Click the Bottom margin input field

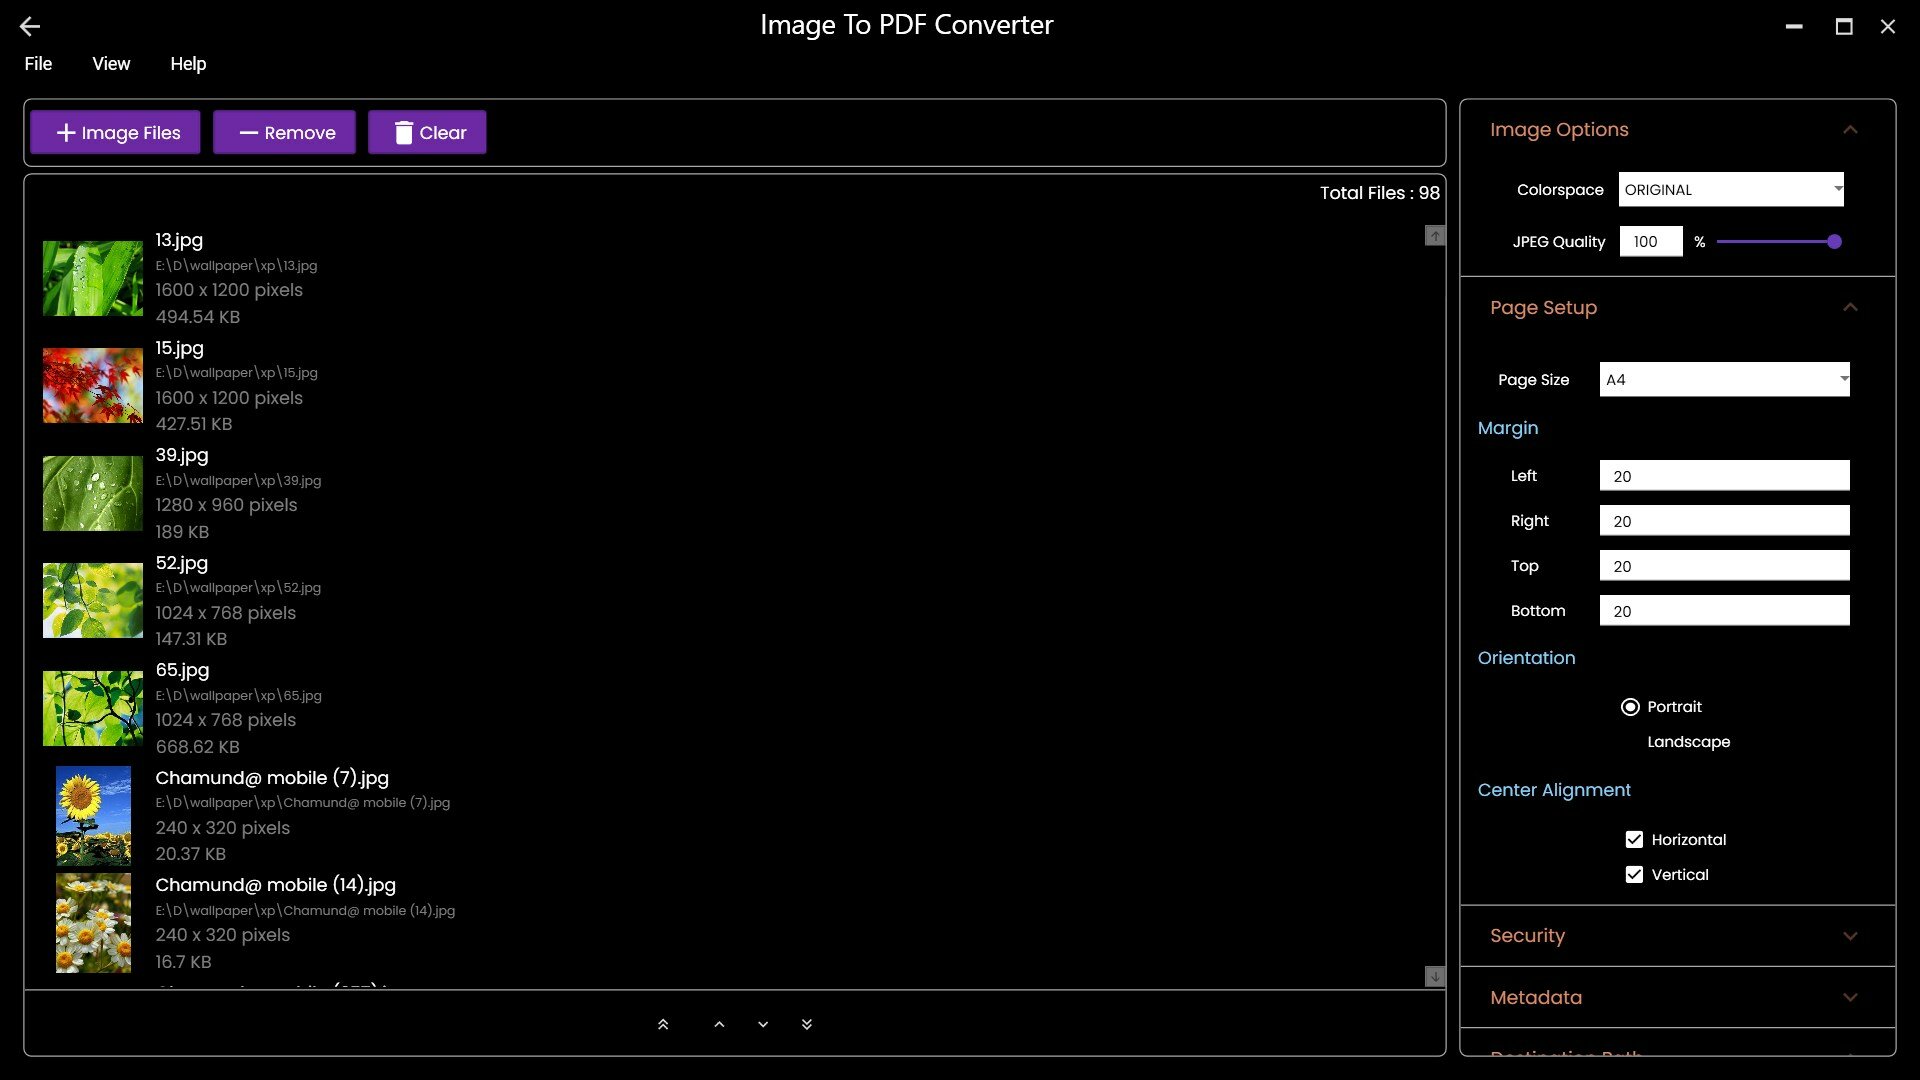pos(1724,611)
